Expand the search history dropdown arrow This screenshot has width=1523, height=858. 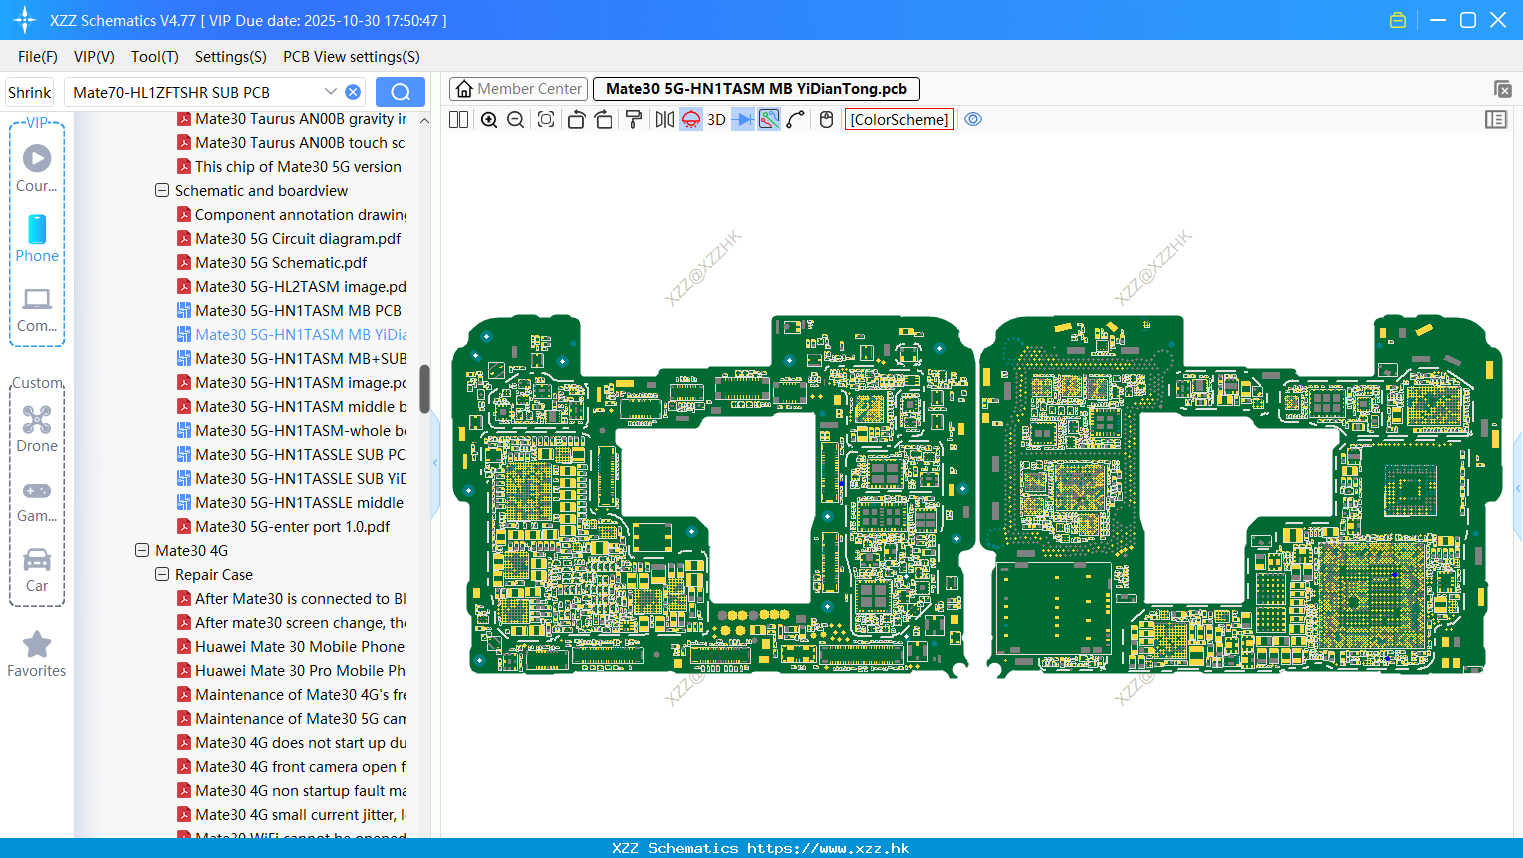[x=331, y=92]
